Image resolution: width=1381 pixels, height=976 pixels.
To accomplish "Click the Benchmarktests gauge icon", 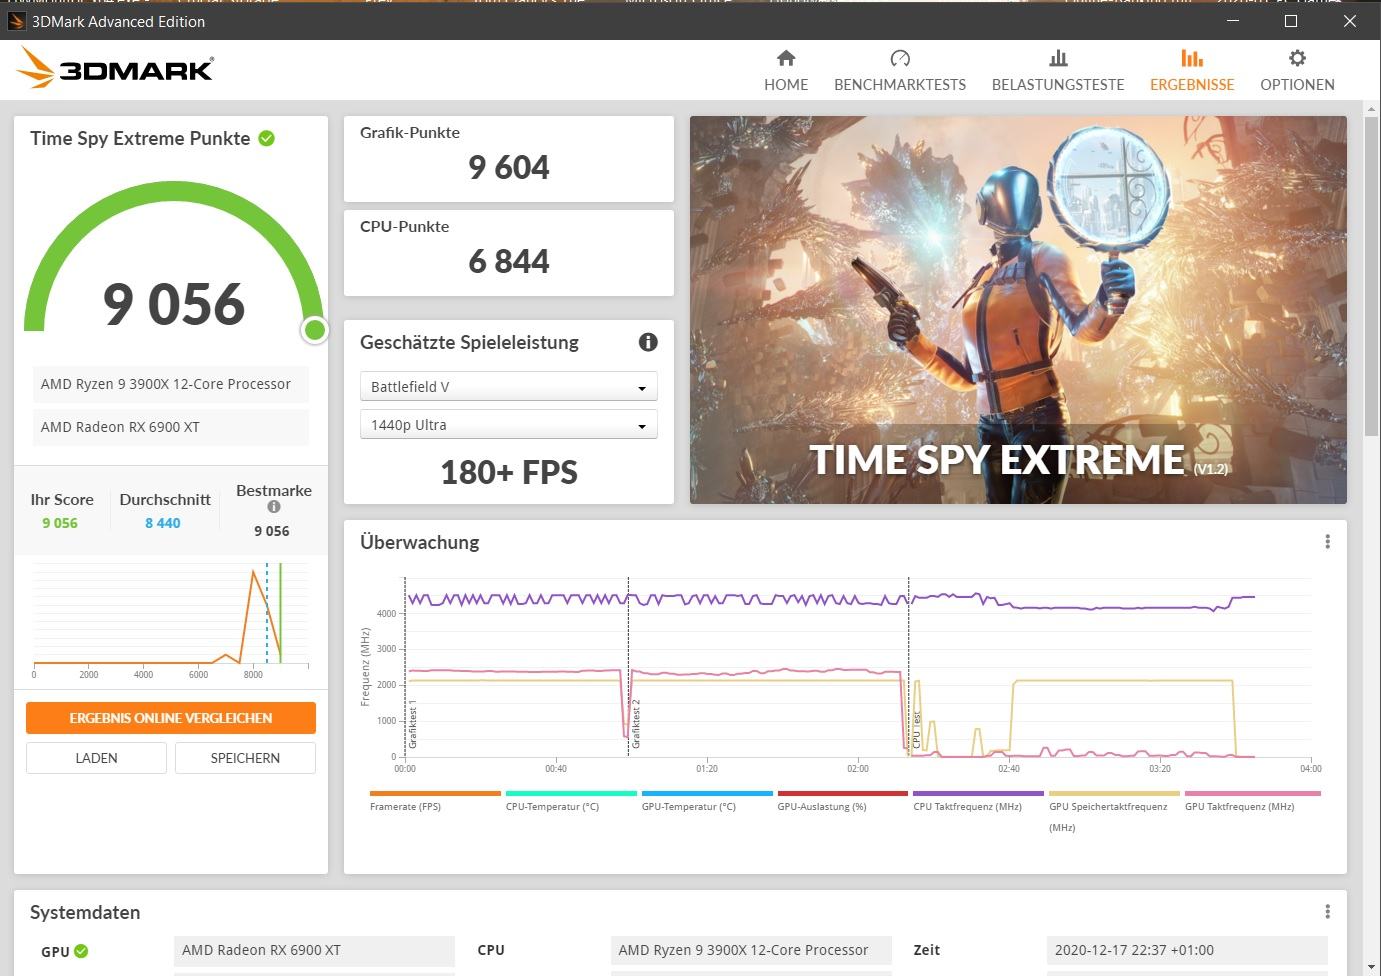I will (x=900, y=58).
